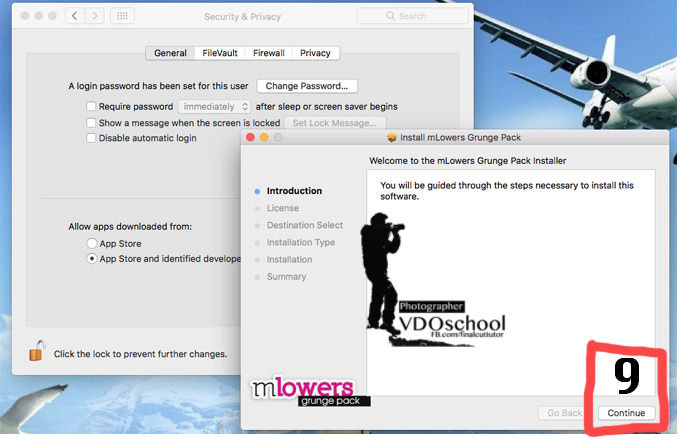Click the License step in installer
The image size is (690, 448).
283,208
